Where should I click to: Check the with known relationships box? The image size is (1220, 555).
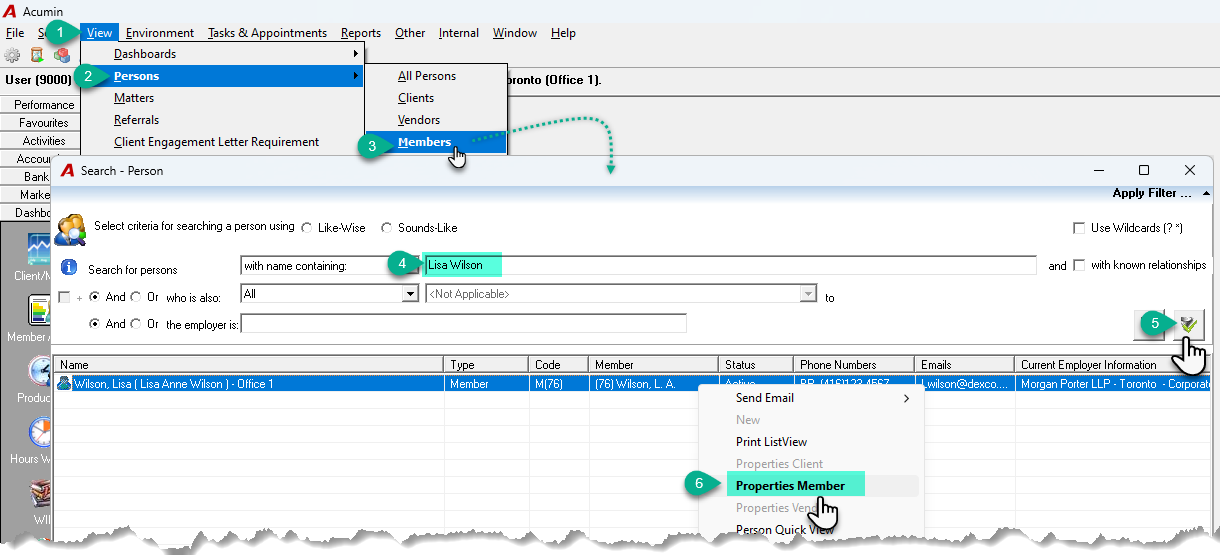point(1079,265)
